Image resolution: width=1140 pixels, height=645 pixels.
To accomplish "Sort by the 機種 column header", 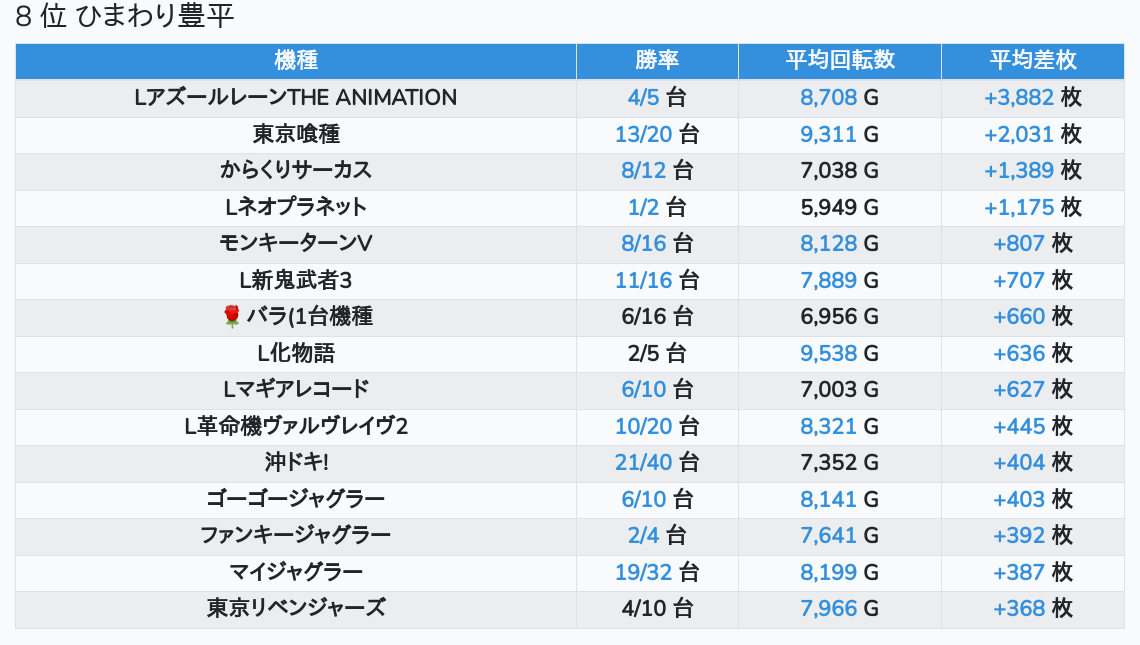I will [296, 60].
